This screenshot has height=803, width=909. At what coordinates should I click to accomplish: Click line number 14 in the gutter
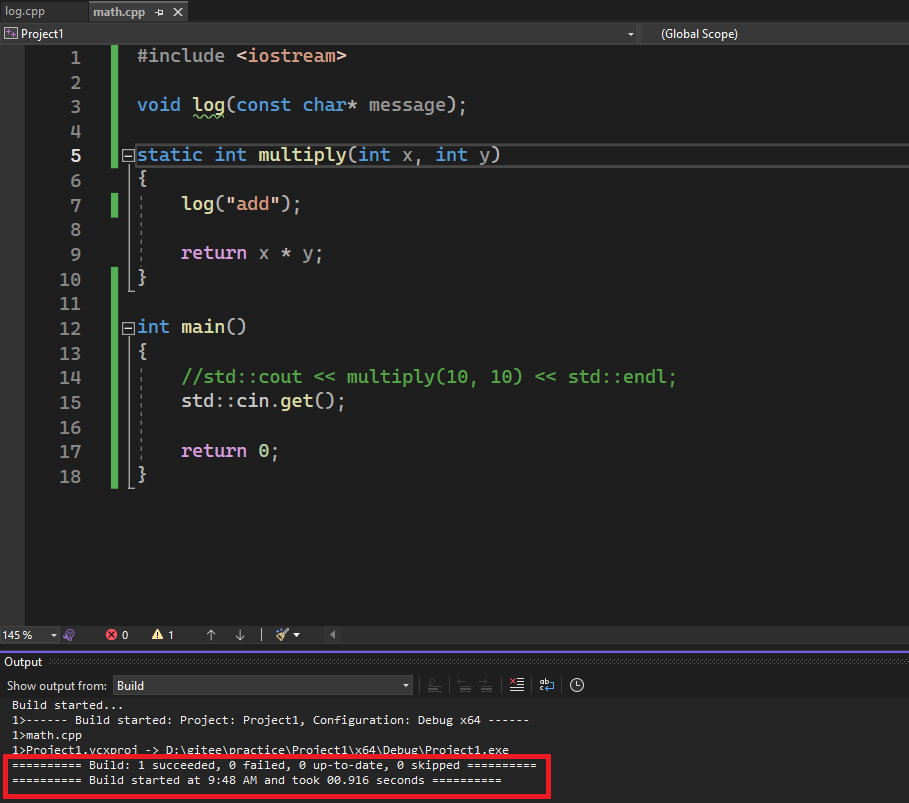pyautogui.click(x=70, y=377)
